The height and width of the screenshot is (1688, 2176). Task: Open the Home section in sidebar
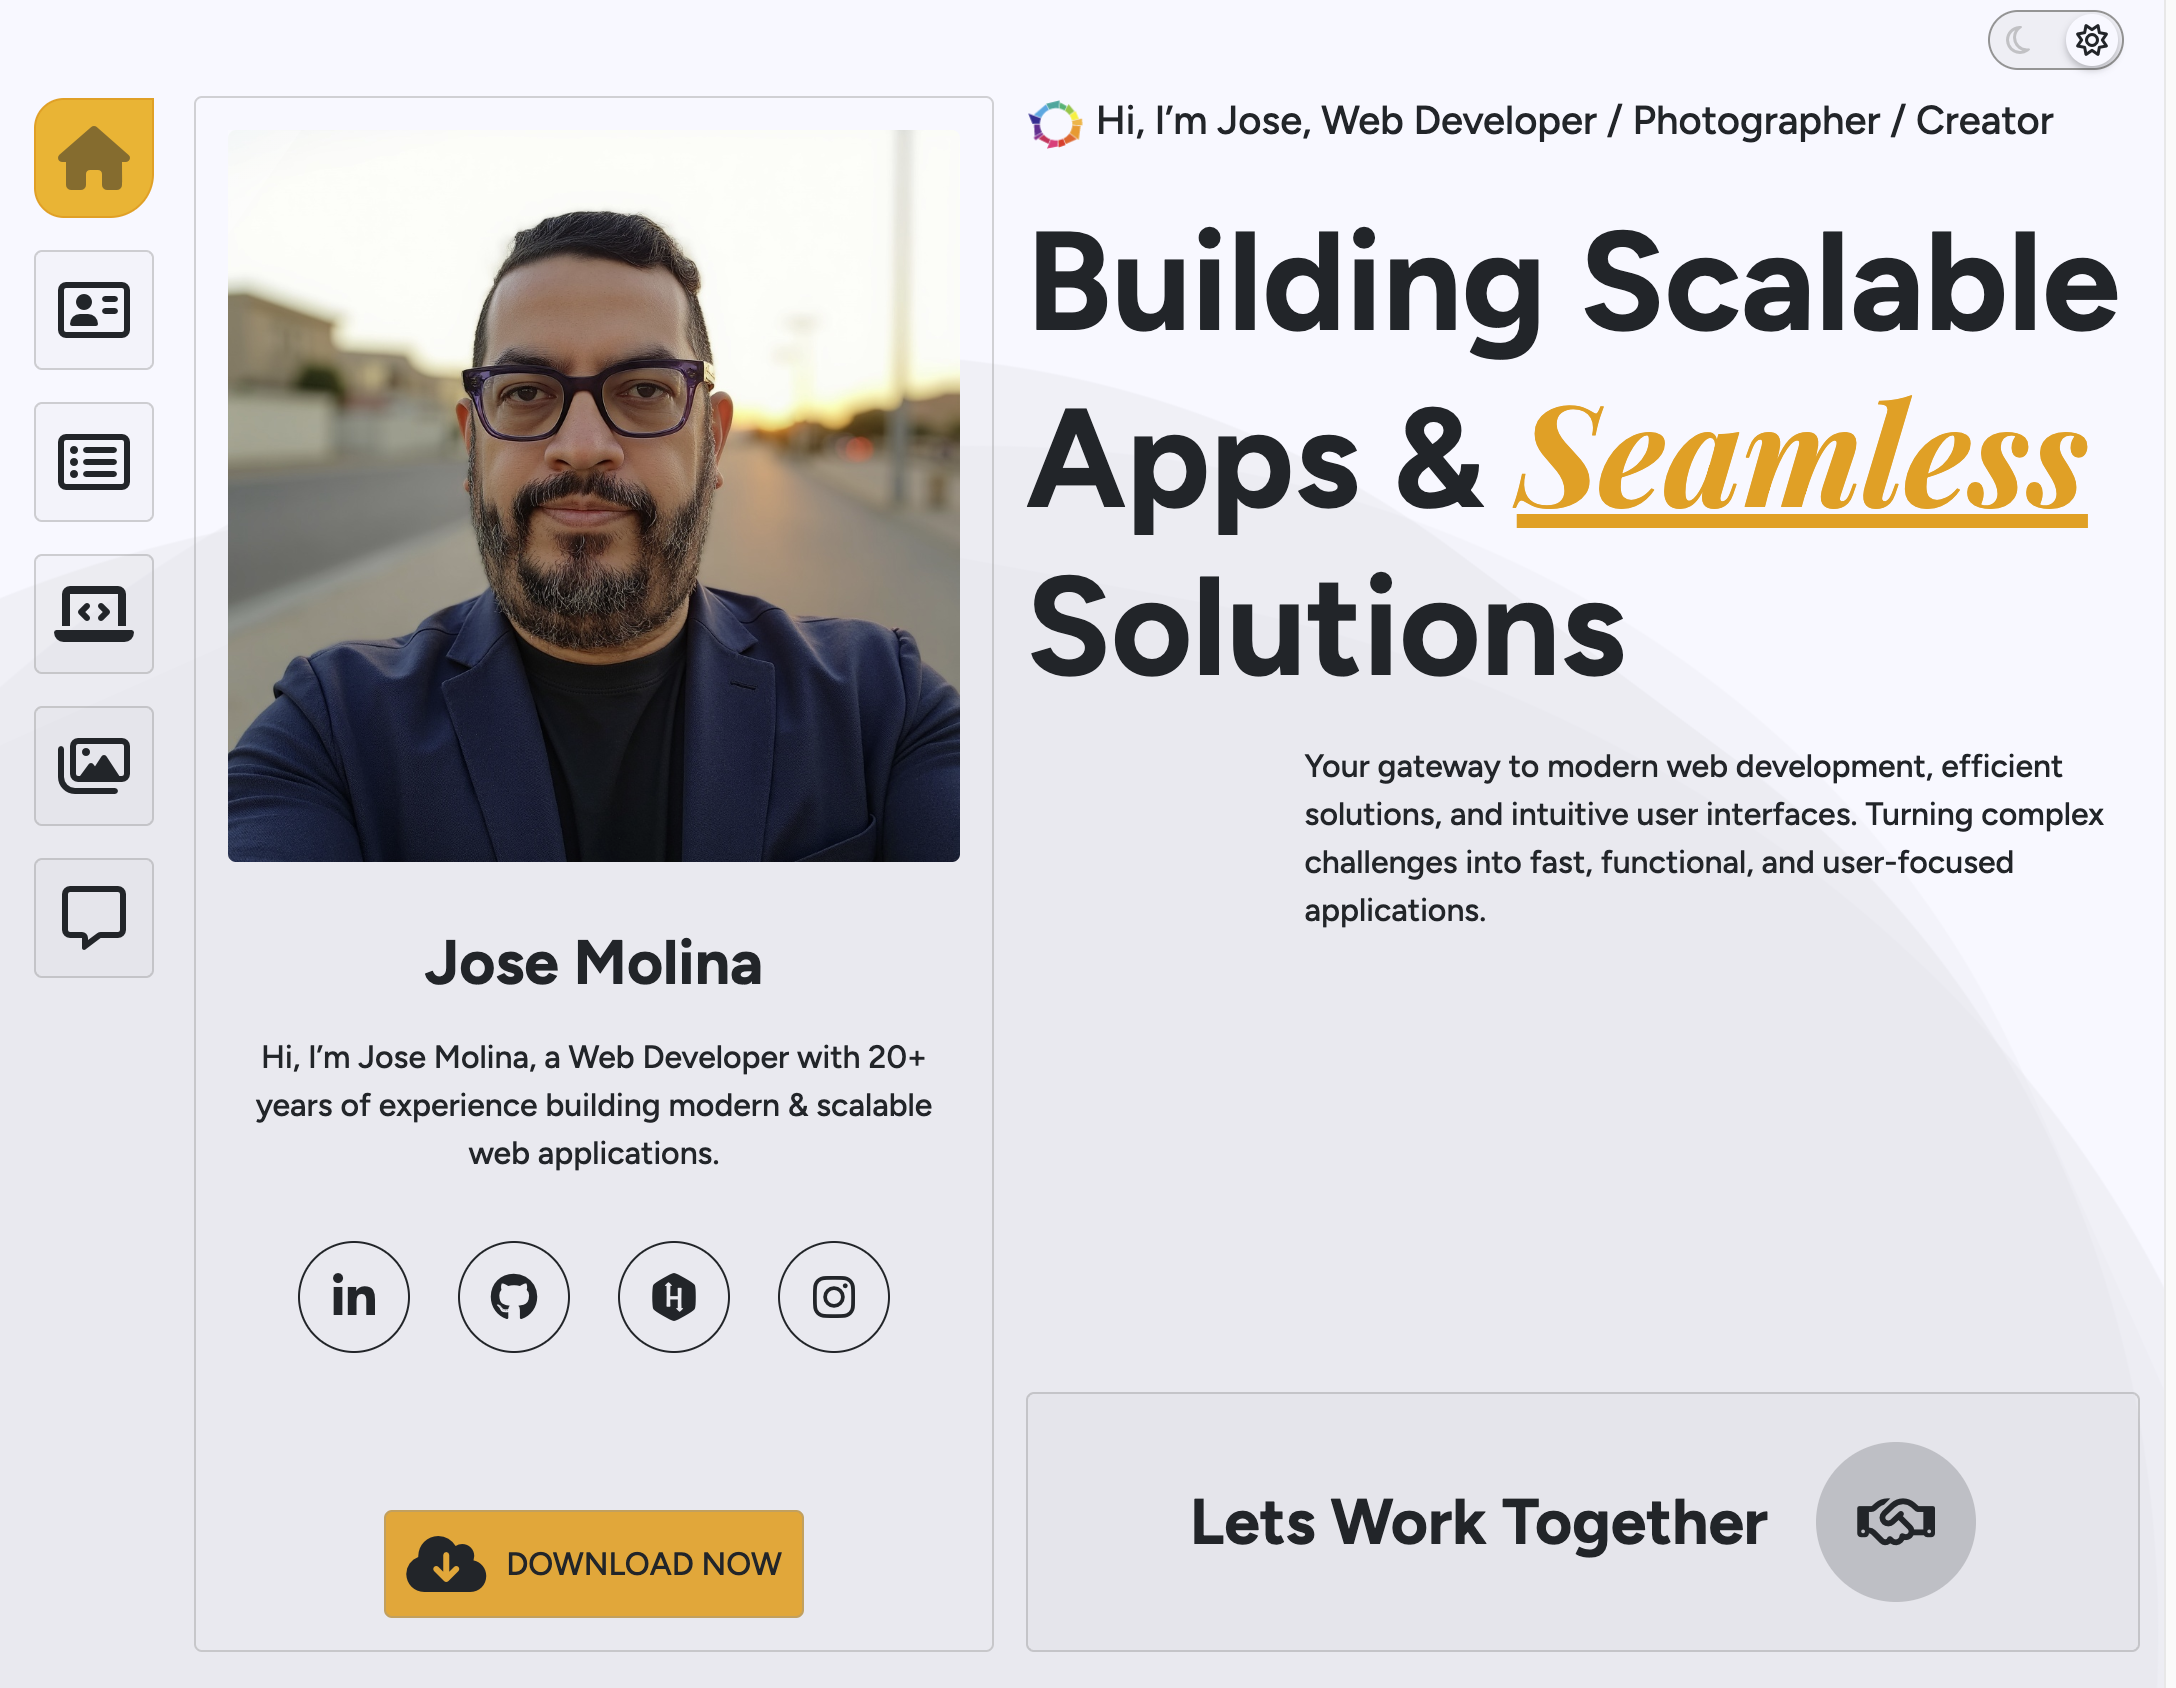pyautogui.click(x=94, y=158)
